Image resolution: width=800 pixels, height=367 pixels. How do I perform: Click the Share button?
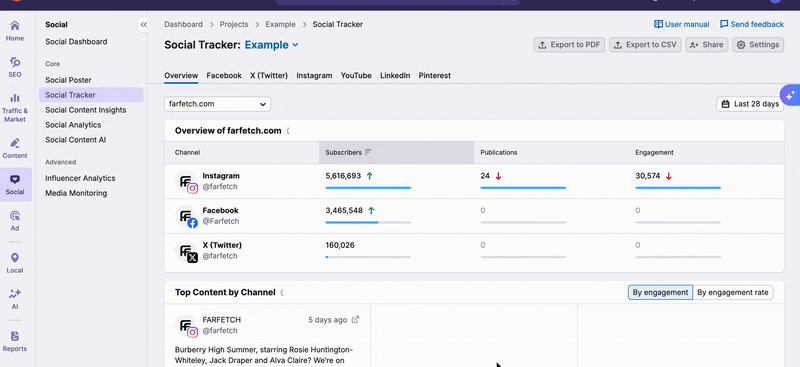pos(707,45)
